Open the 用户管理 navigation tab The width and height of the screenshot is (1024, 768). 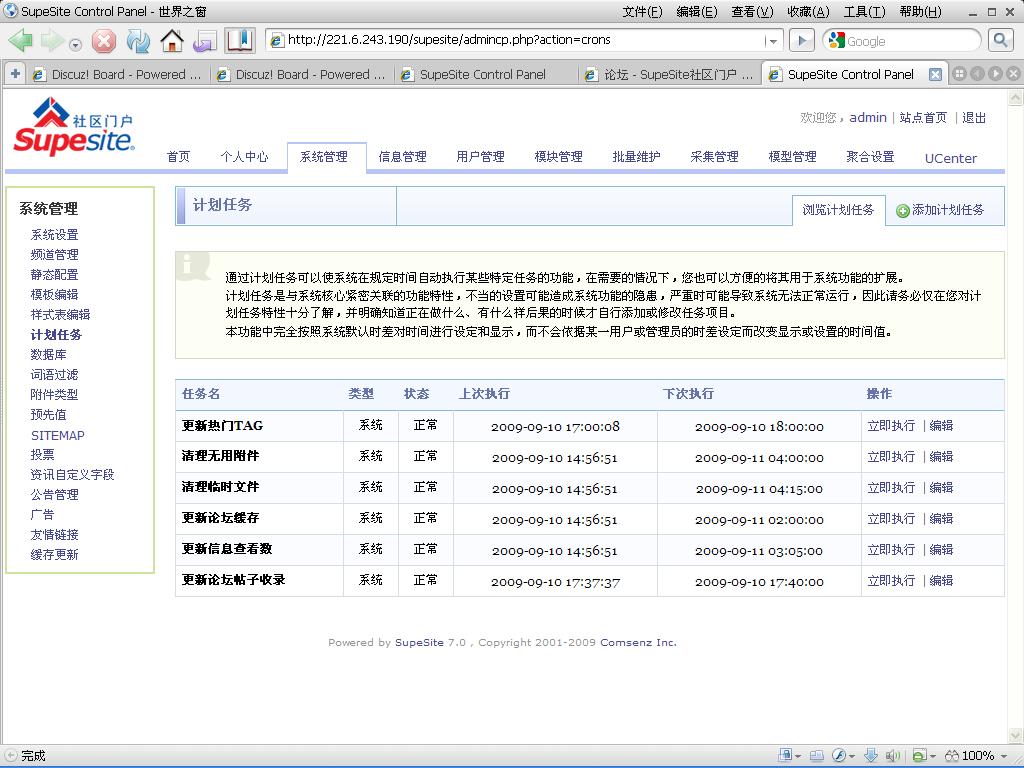click(480, 157)
